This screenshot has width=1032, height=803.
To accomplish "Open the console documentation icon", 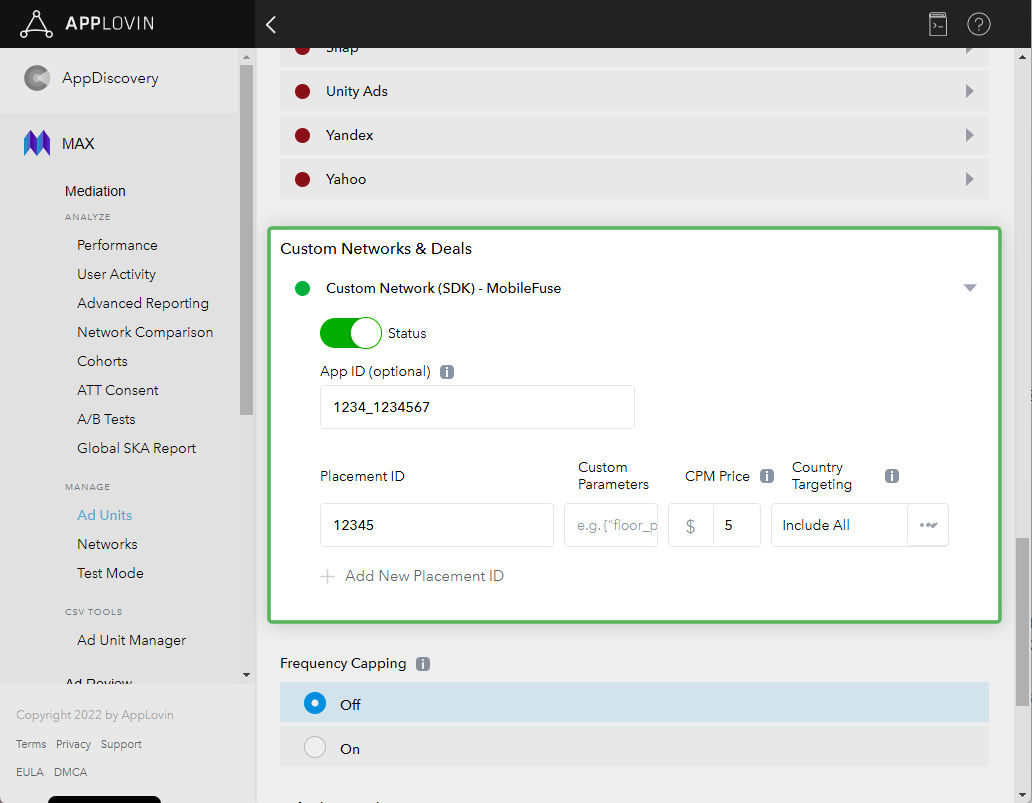I will 938,24.
